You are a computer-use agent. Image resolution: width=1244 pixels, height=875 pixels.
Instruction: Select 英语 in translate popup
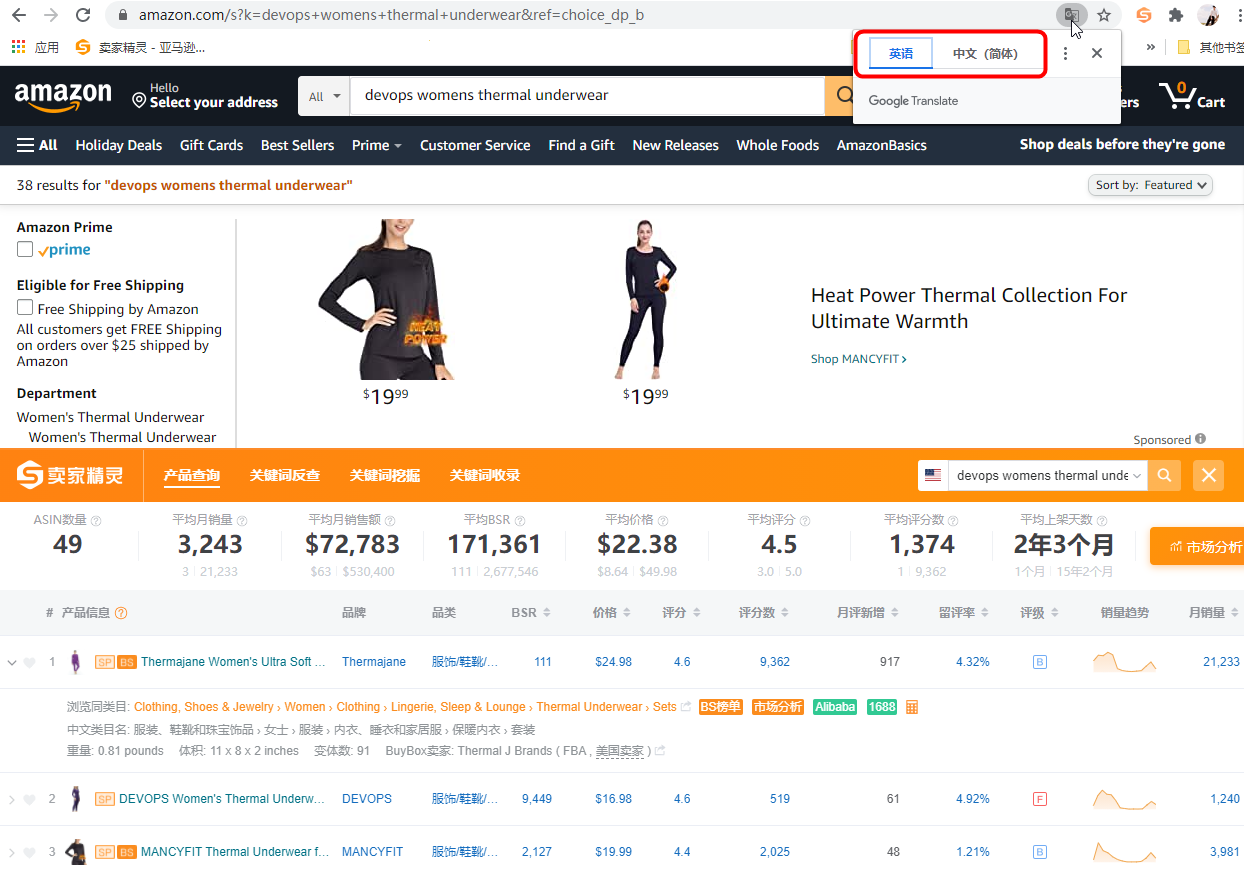pyautogui.click(x=901, y=53)
